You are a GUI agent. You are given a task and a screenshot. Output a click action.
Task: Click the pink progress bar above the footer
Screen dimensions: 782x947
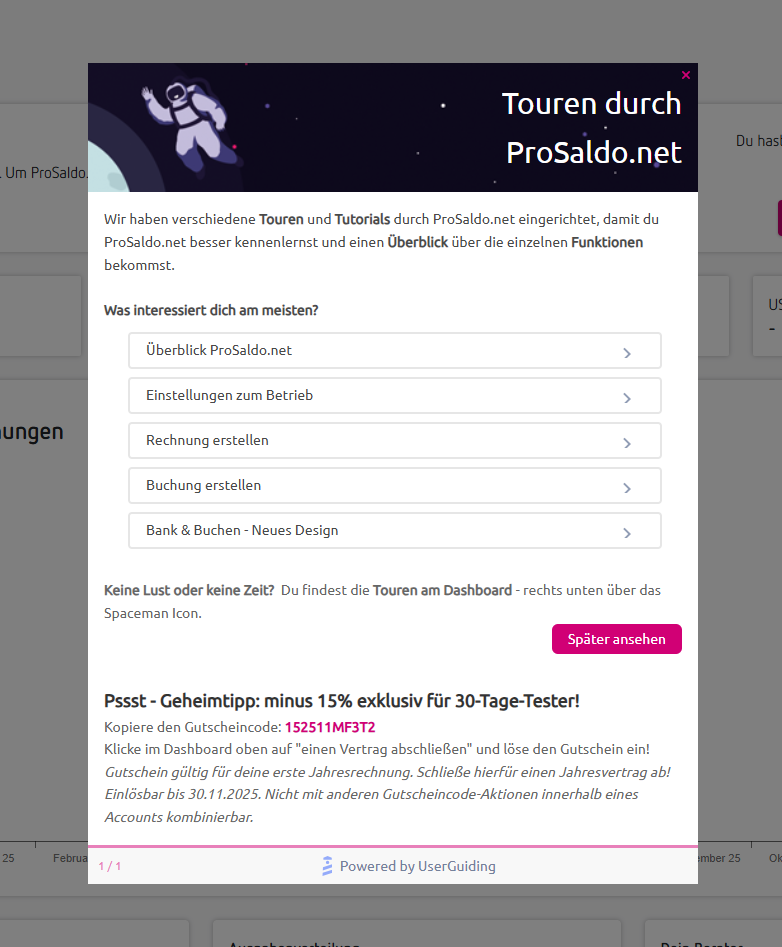[393, 846]
